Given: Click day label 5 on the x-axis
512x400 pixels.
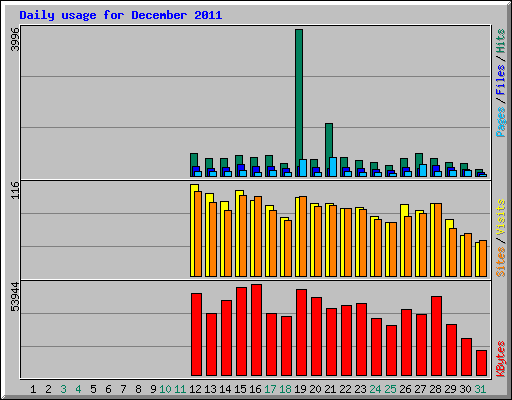Looking at the screenshot, I should pyautogui.click(x=93, y=389).
